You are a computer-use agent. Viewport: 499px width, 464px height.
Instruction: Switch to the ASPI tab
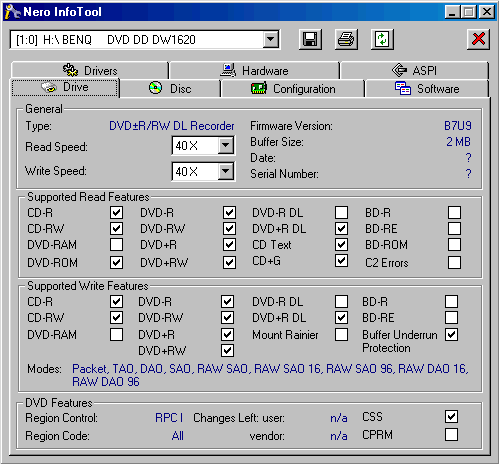[414, 70]
